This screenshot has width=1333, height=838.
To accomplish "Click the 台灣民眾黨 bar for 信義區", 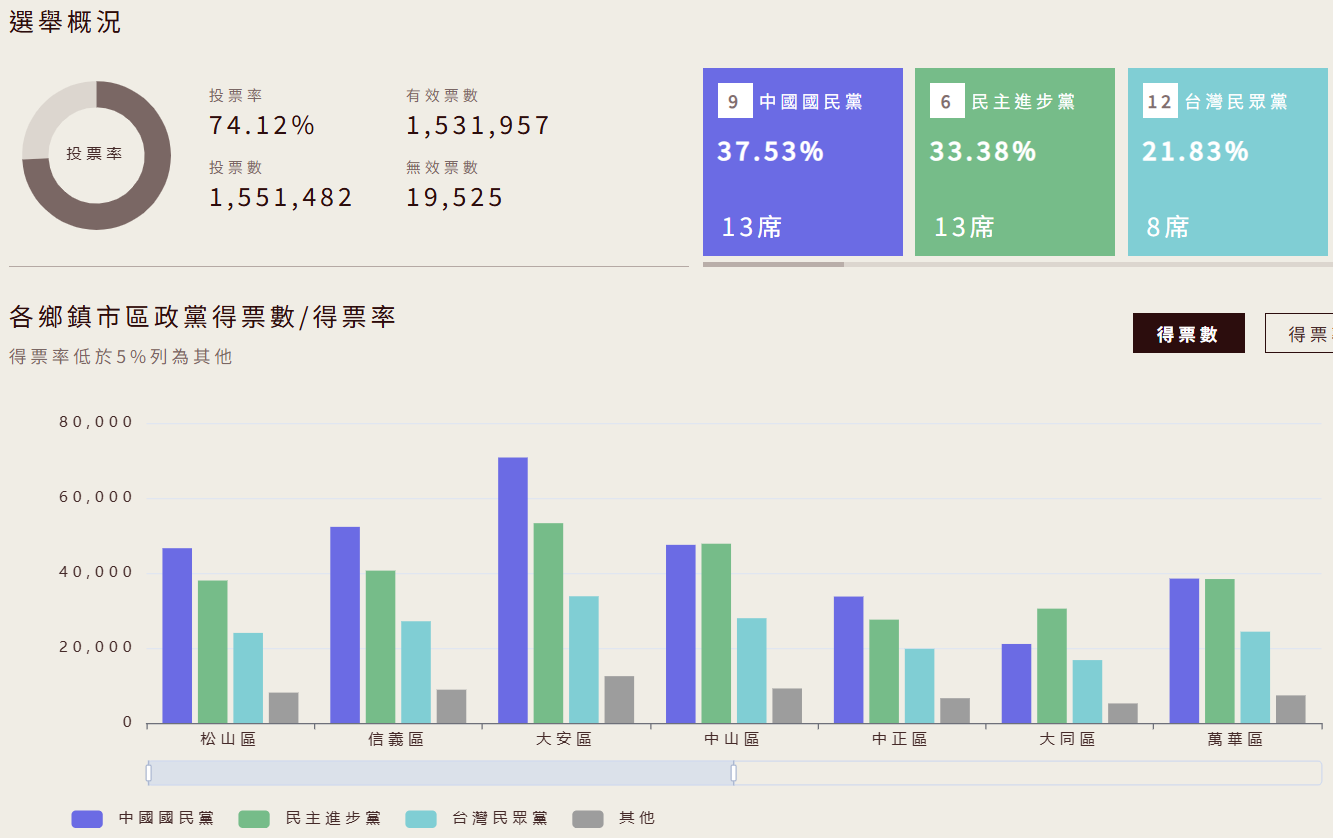I will (416, 672).
